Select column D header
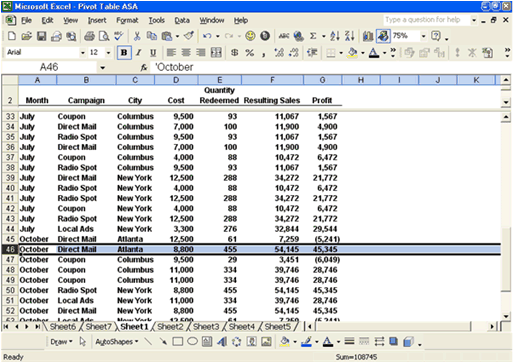The image size is (515, 364). (x=176, y=80)
